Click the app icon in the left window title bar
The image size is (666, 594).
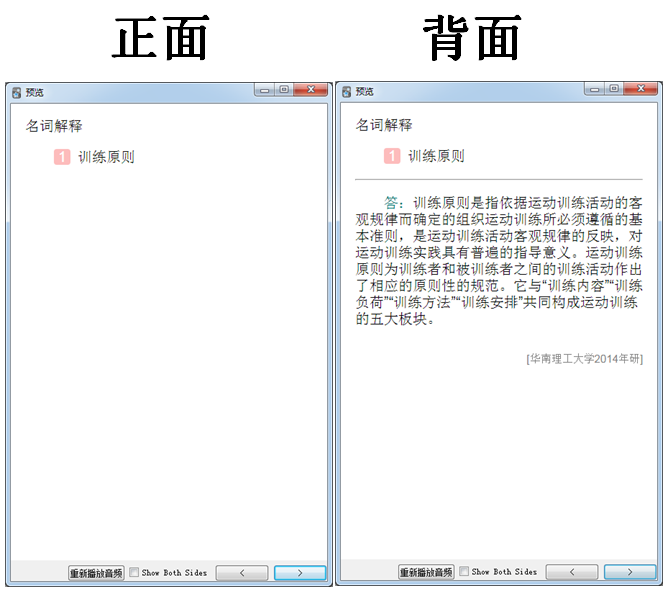pyautogui.click(x=16, y=93)
